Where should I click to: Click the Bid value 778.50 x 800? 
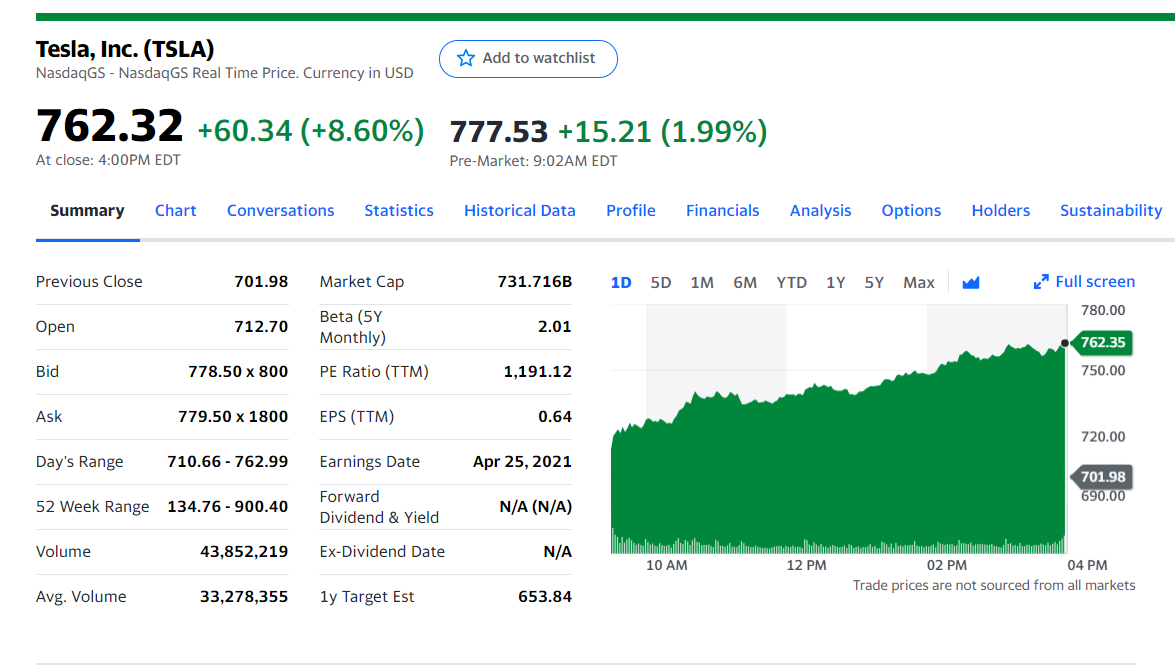pos(238,372)
